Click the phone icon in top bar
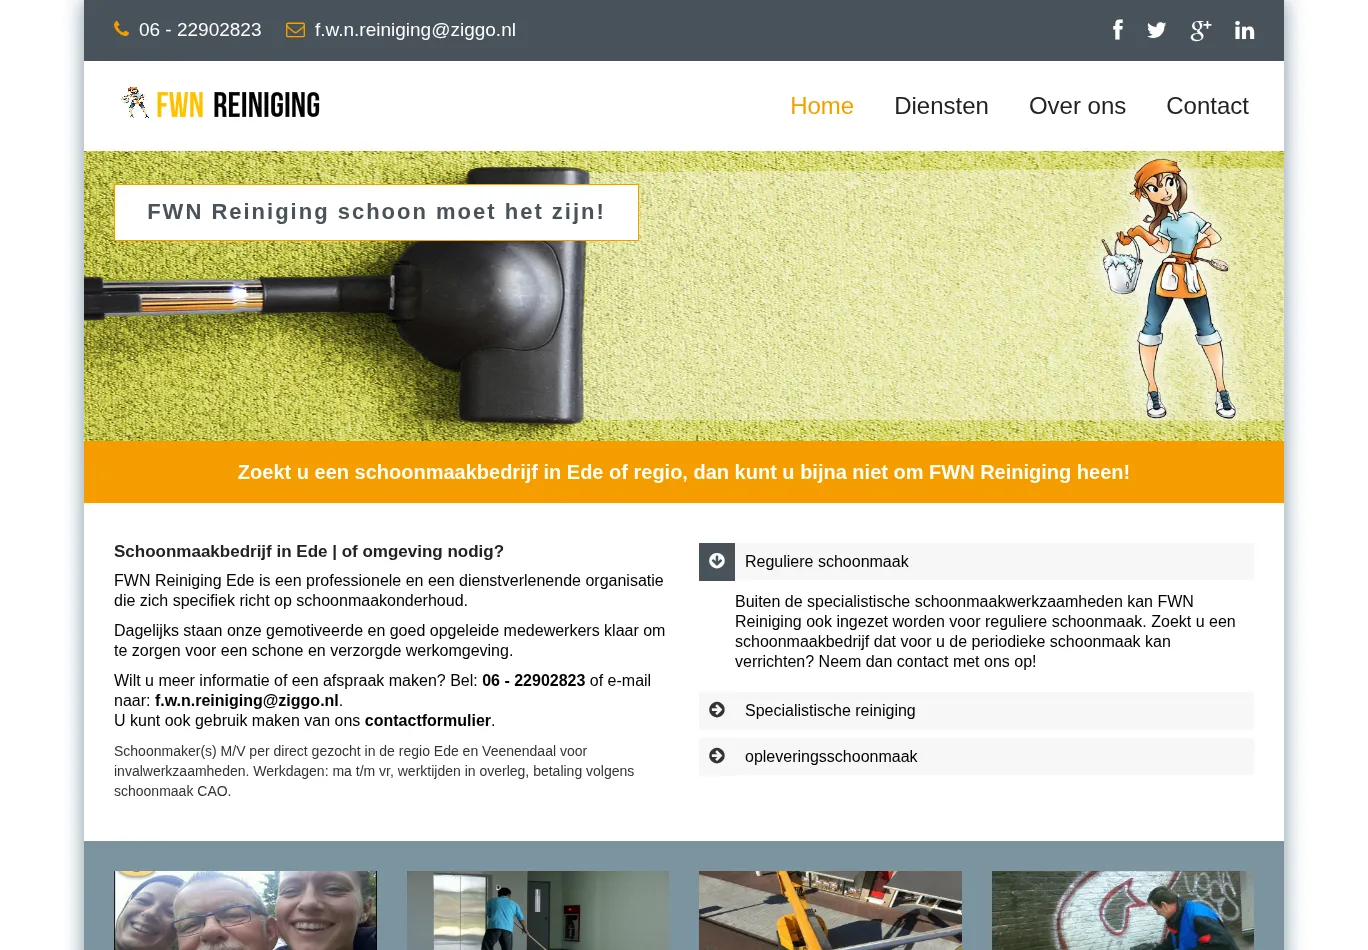 (x=122, y=29)
